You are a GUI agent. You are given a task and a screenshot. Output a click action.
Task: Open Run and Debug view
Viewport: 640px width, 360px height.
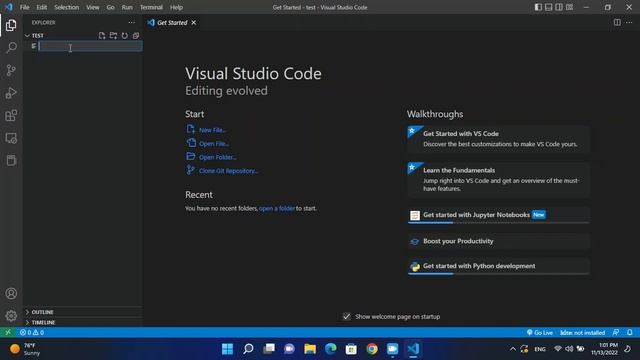pyautogui.click(x=11, y=93)
